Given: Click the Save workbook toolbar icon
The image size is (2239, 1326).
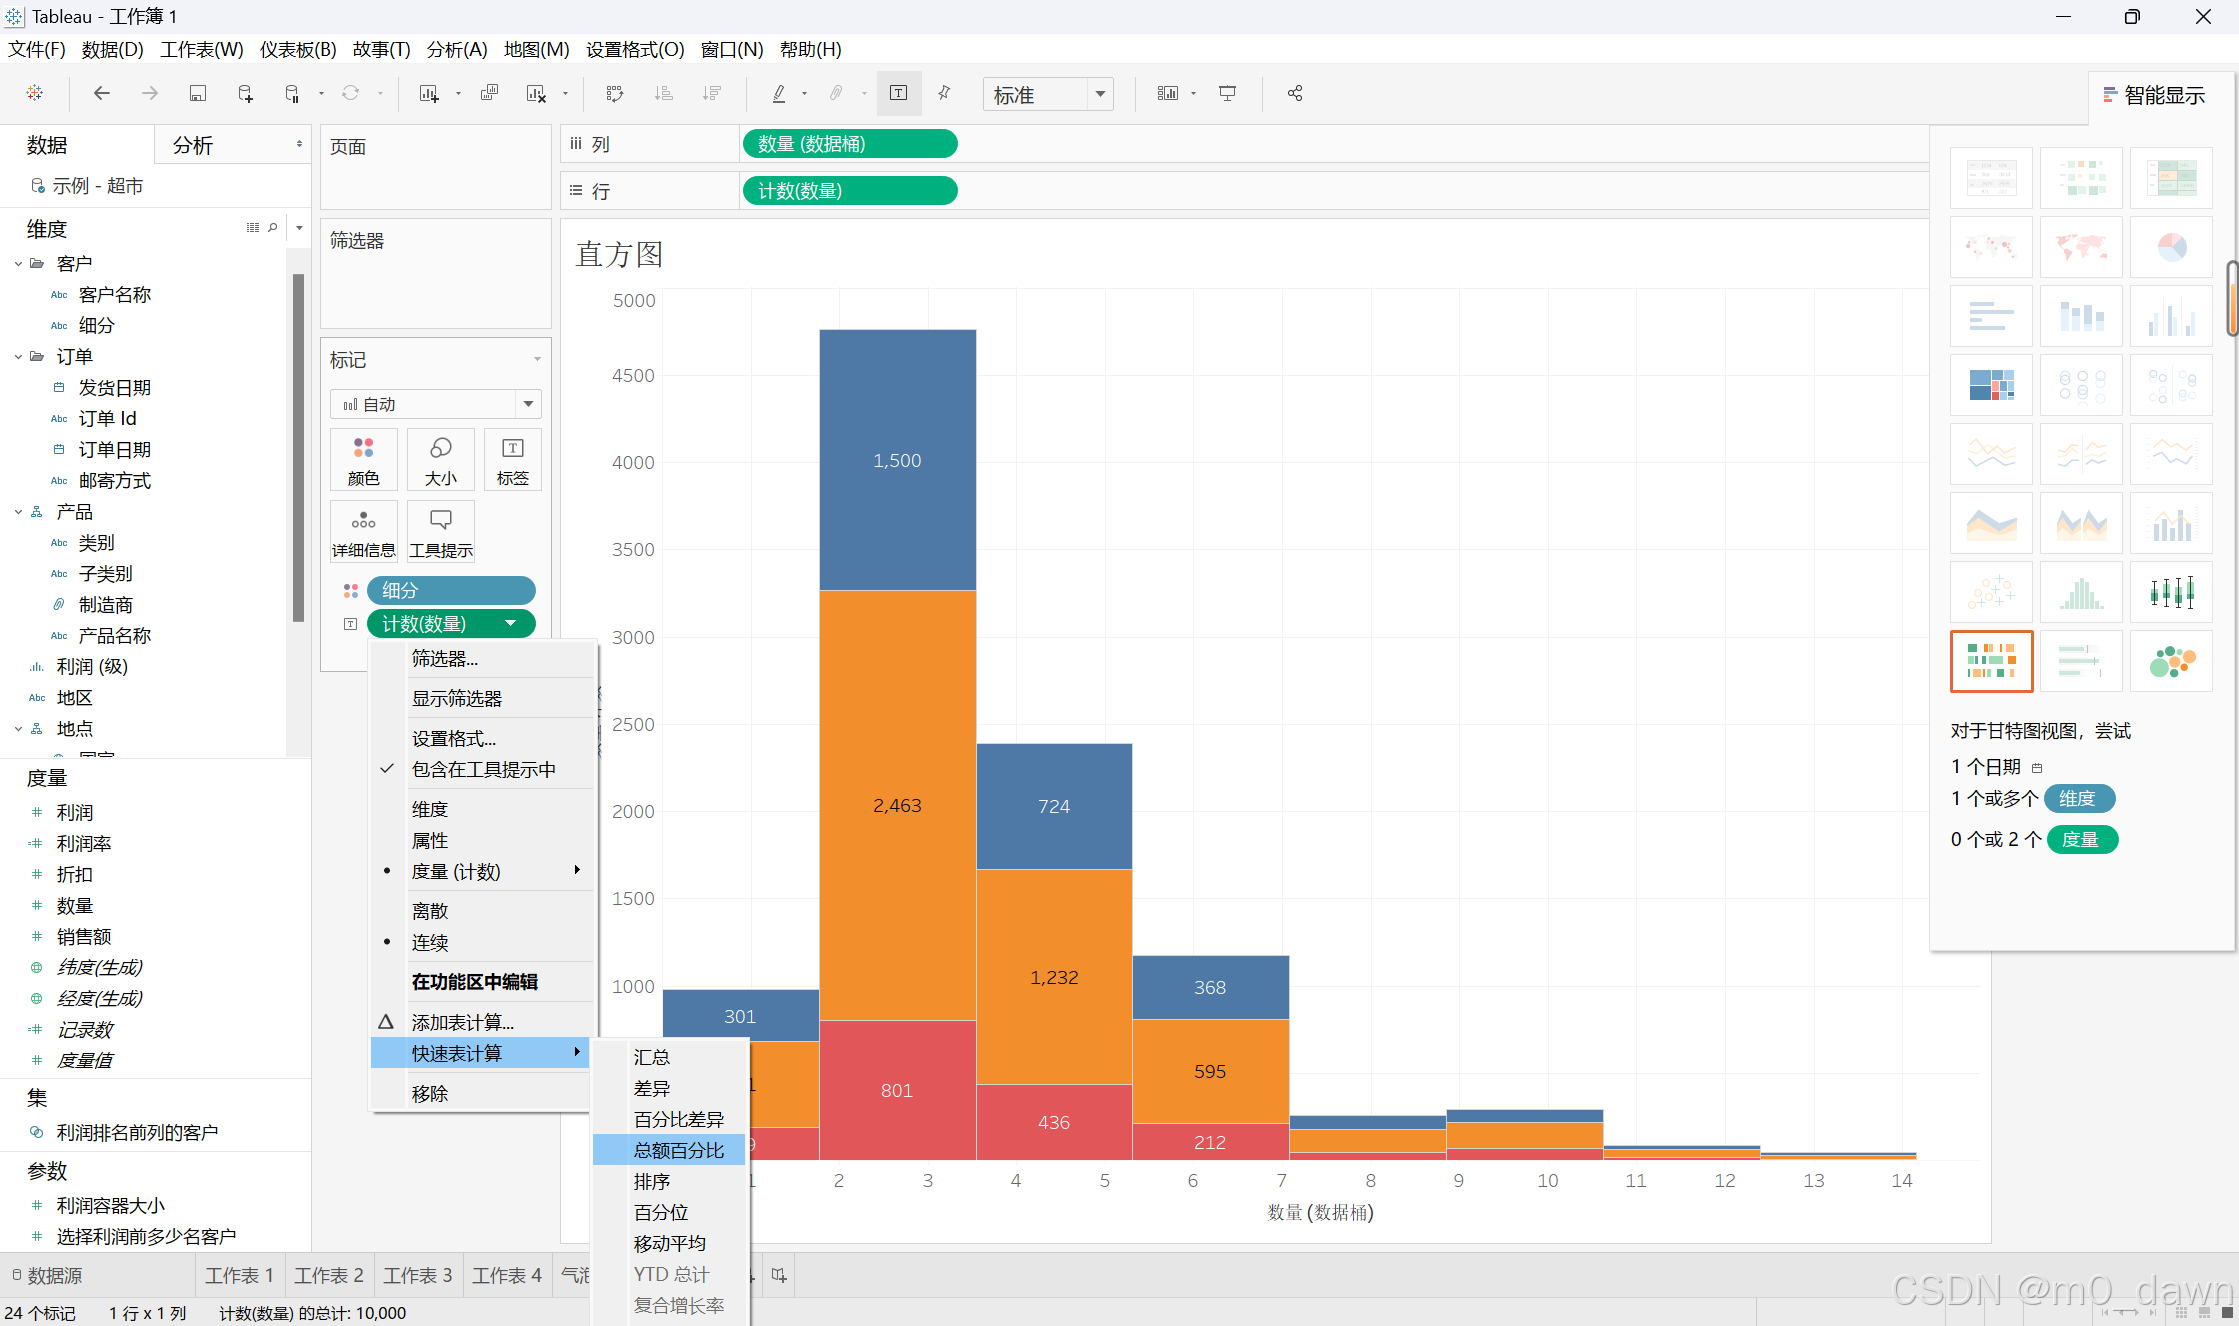Looking at the screenshot, I should click(198, 94).
